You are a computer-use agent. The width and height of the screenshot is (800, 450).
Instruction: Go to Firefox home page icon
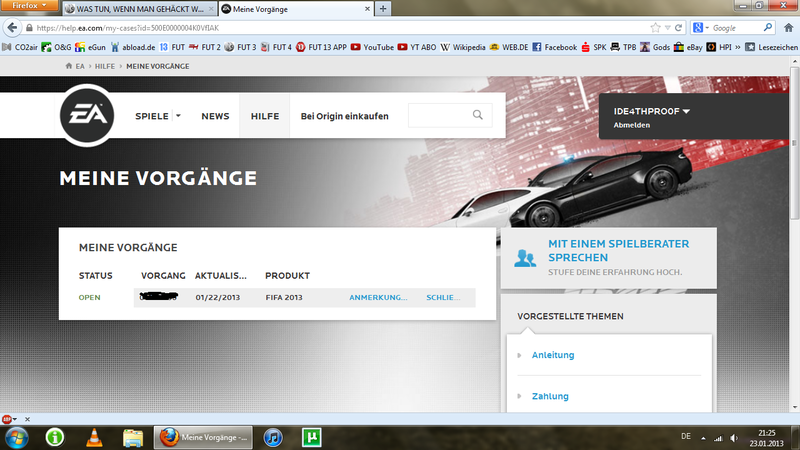coord(789,28)
